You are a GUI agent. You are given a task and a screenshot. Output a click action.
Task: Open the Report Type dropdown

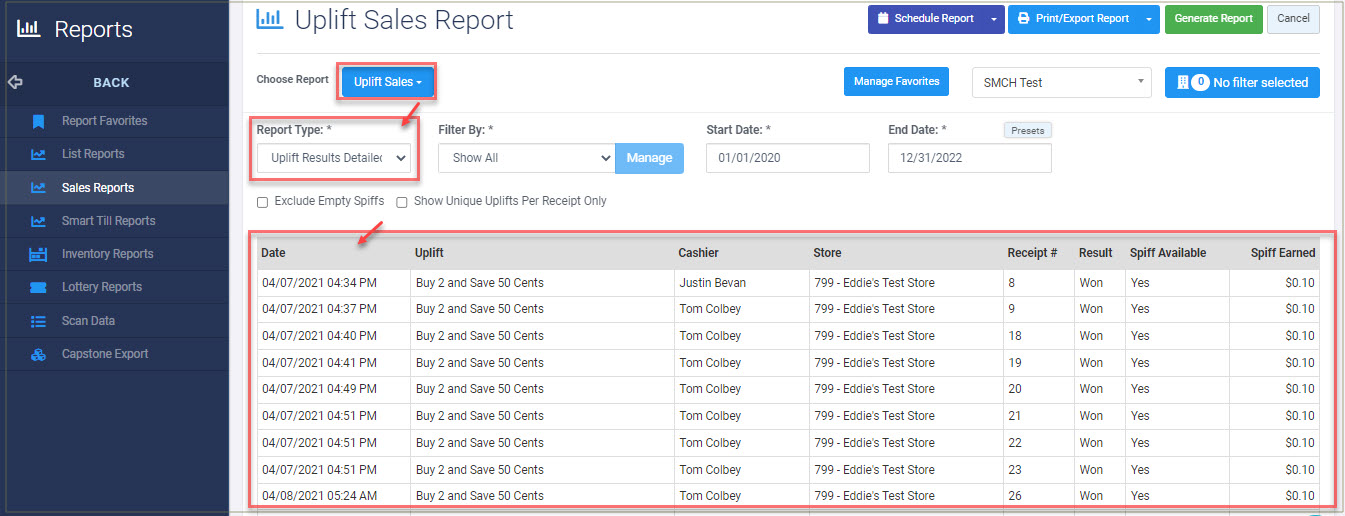(333, 157)
